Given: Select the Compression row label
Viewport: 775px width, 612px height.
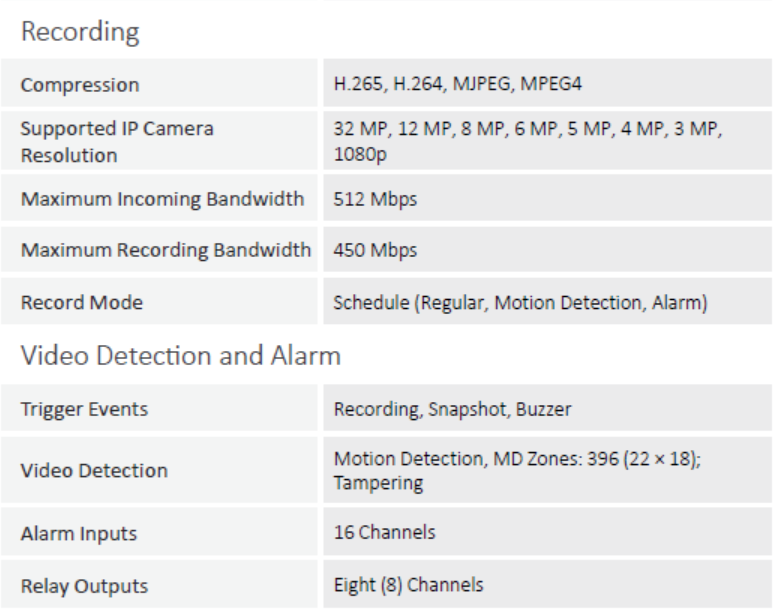Looking at the screenshot, I should [80, 85].
